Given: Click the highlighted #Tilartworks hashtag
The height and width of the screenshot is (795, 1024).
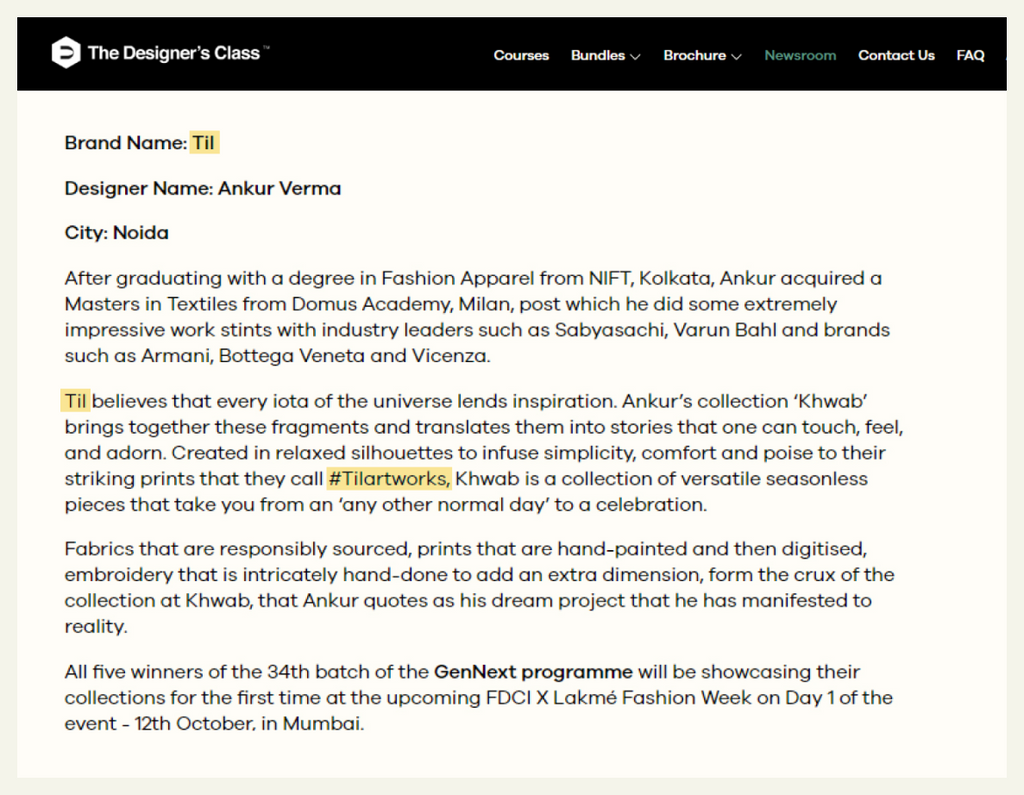Looking at the screenshot, I should [389, 479].
